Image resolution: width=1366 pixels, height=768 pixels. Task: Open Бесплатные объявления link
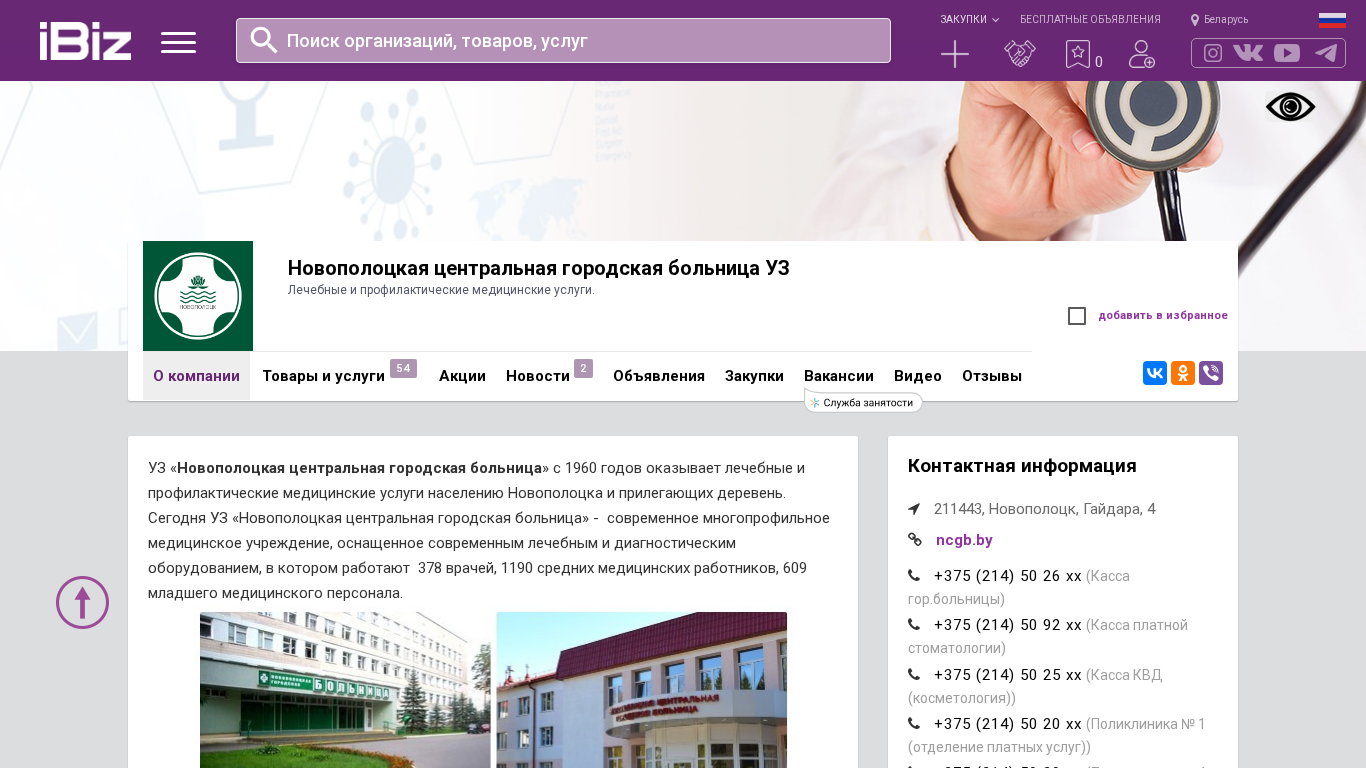(1090, 20)
